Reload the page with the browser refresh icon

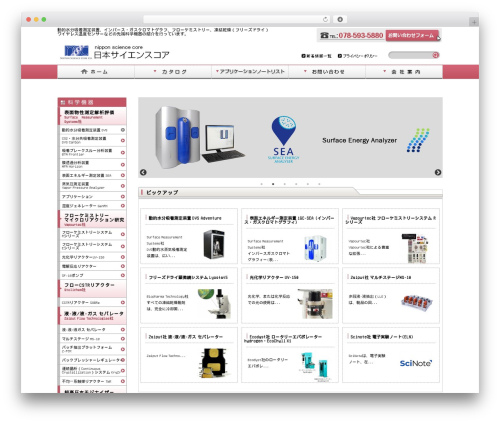[325, 19]
